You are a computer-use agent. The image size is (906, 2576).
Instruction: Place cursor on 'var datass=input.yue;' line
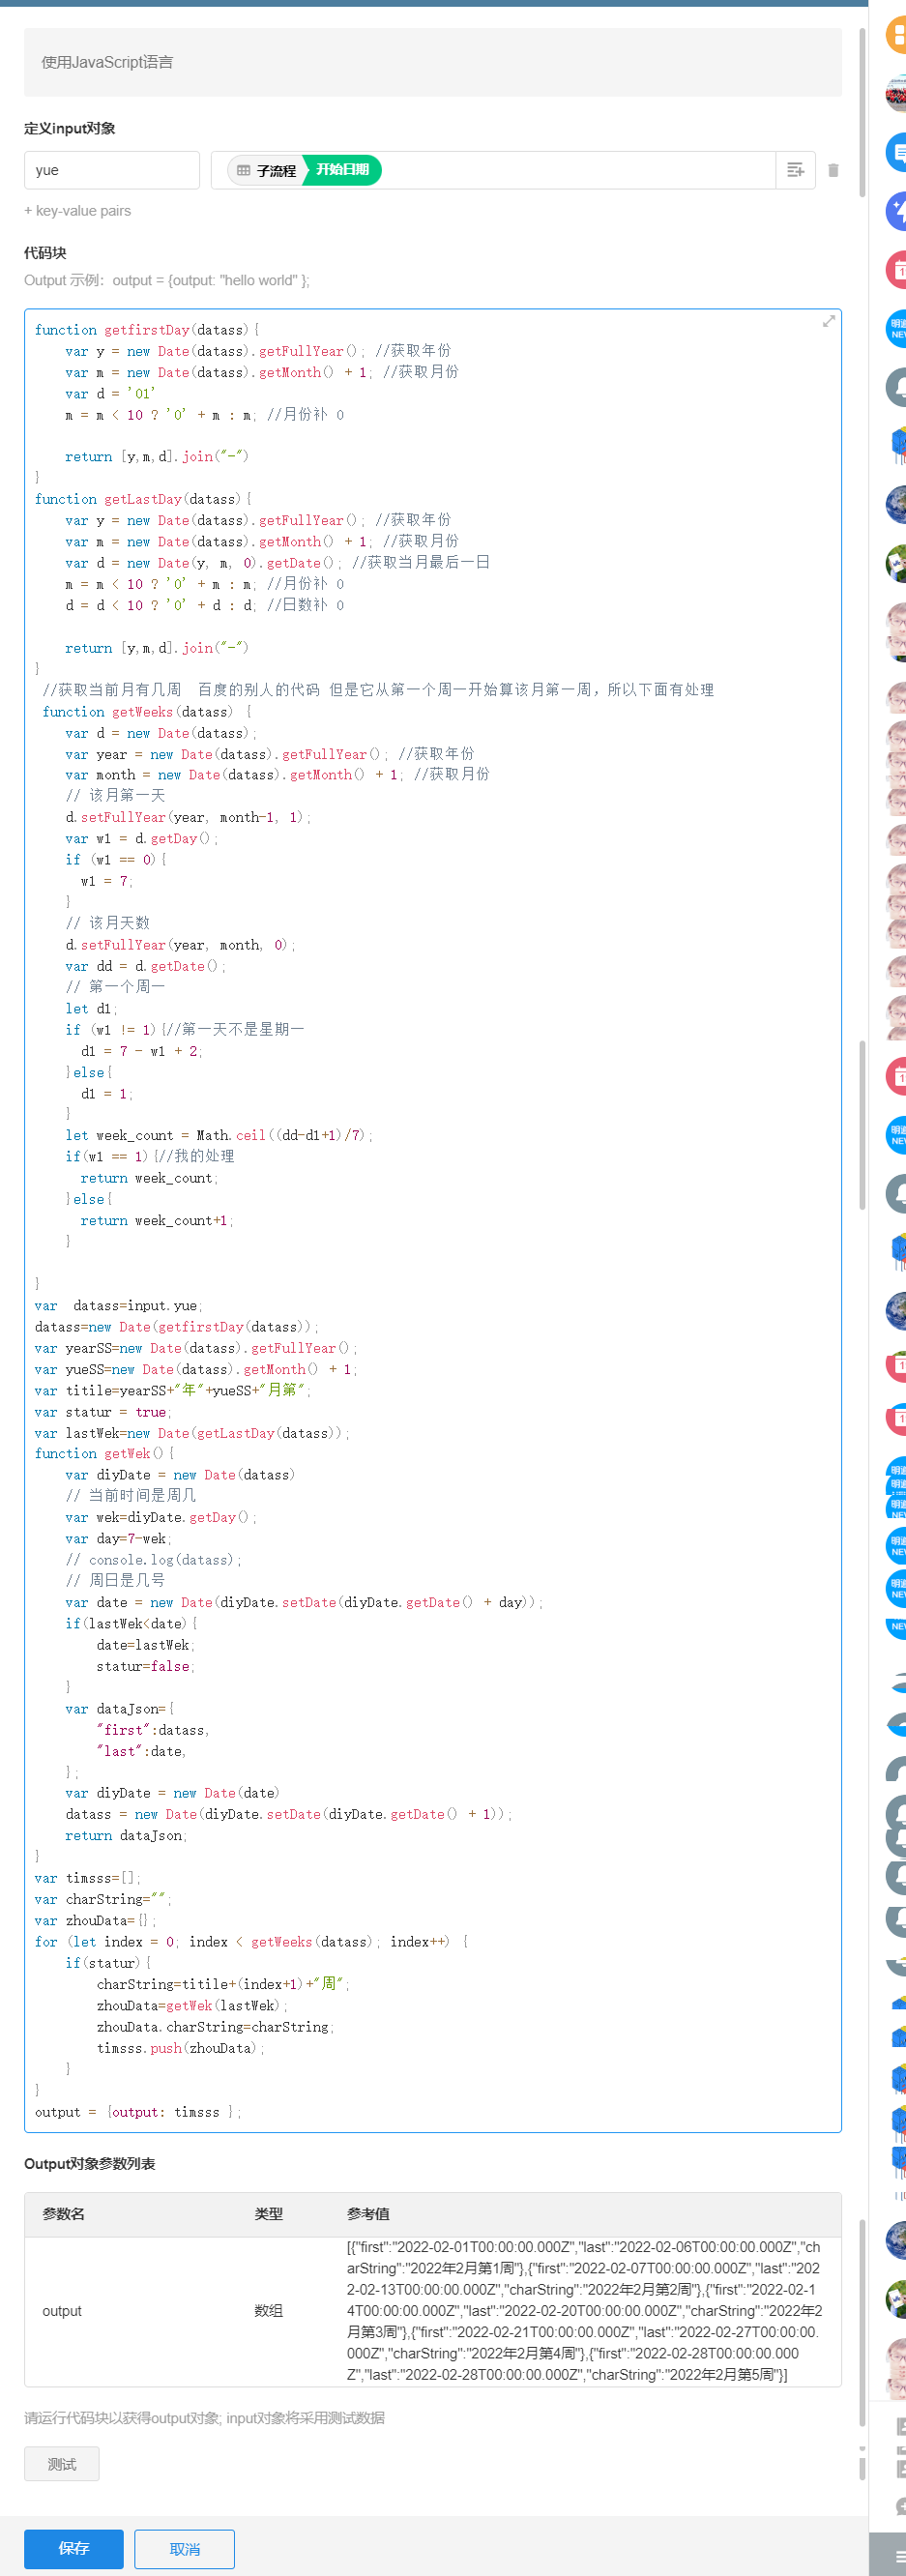click(x=118, y=1306)
